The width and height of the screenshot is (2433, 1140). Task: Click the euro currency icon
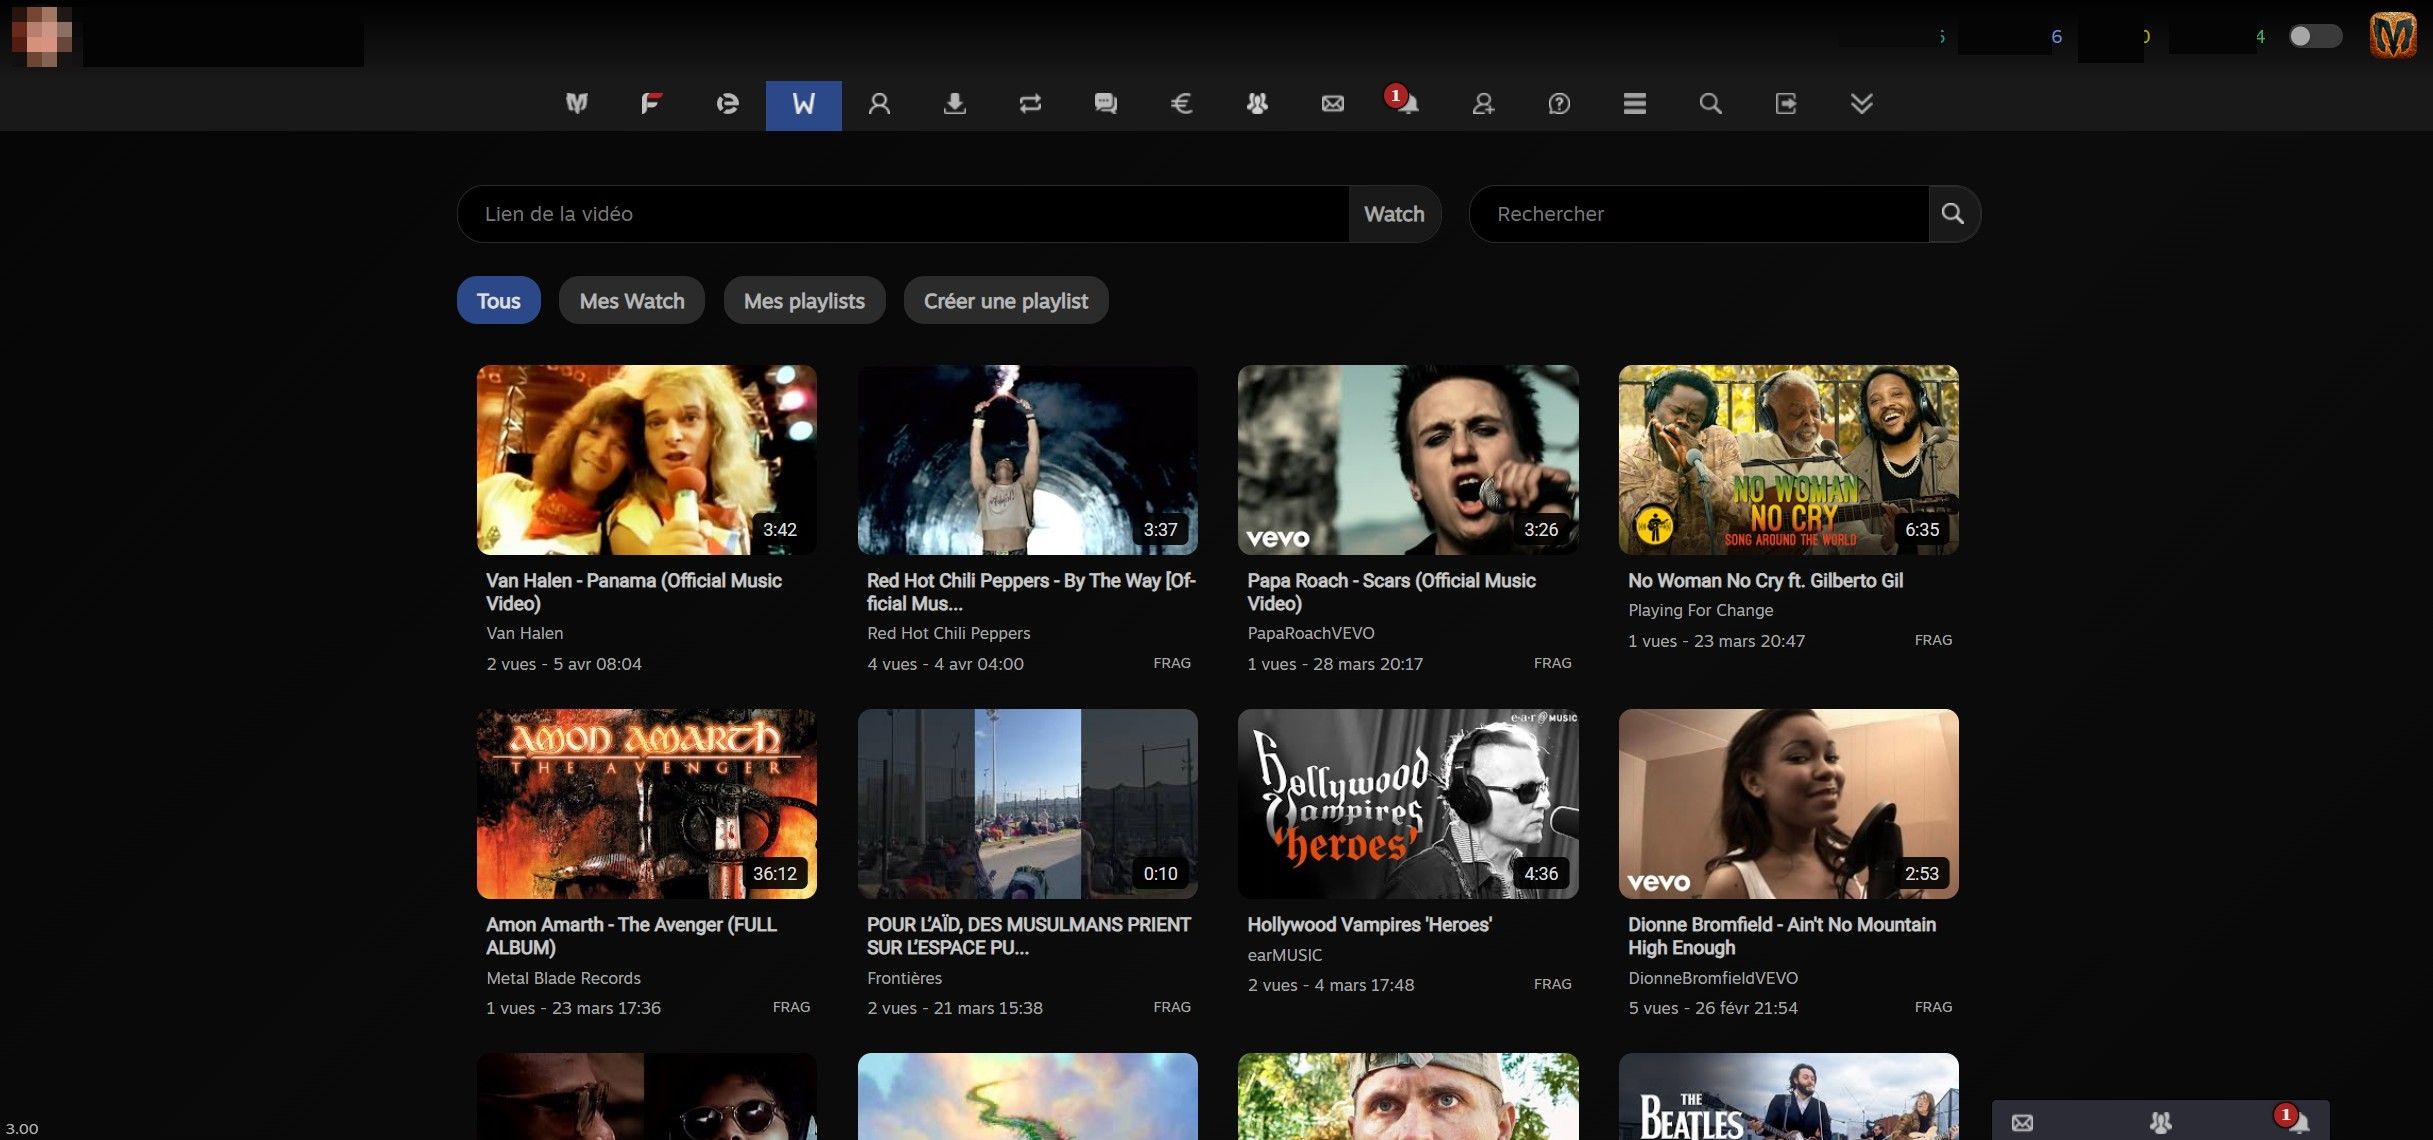coord(1181,103)
